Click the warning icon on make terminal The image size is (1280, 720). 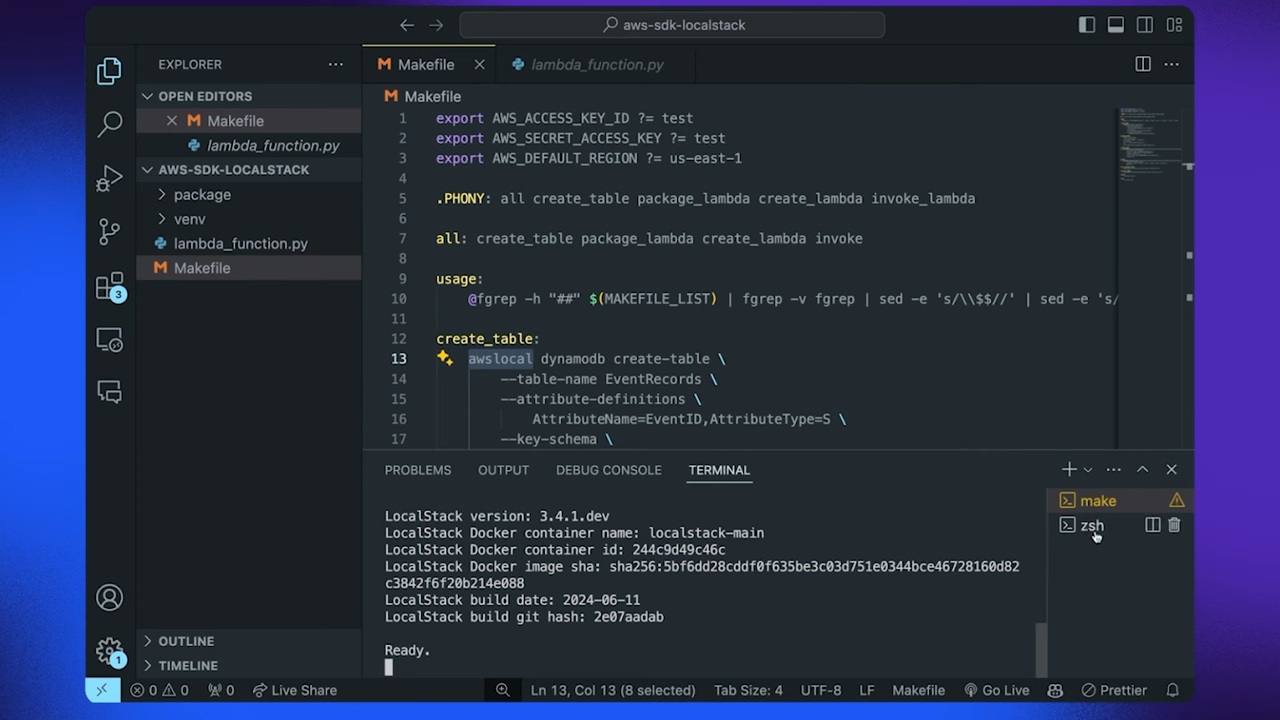(1177, 500)
